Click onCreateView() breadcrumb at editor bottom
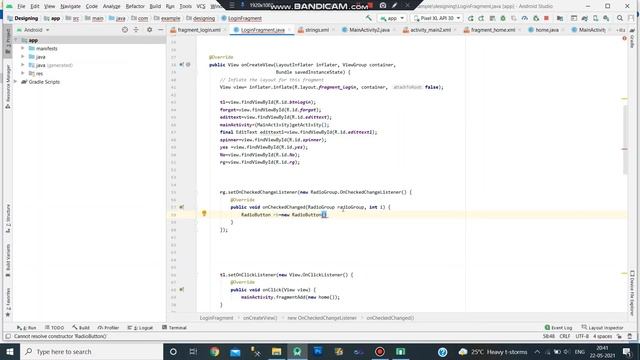This screenshot has height=360, width=640. click(260, 318)
